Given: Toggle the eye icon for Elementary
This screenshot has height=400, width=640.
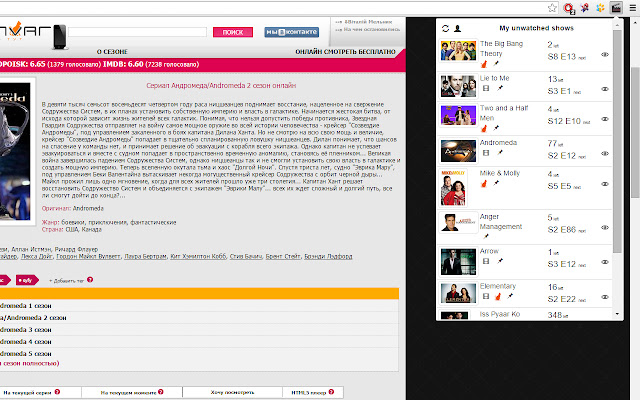Looking at the screenshot, I should [x=605, y=298].
